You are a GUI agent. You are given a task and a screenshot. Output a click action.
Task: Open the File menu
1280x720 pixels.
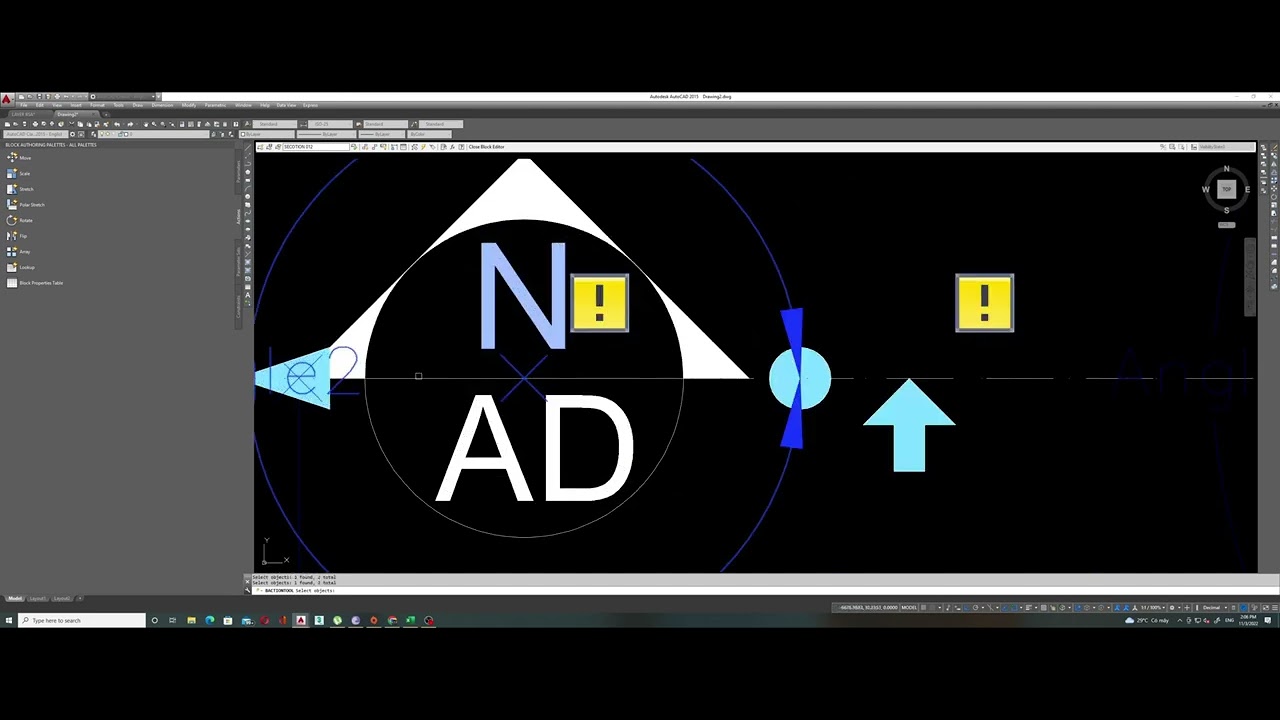tap(24, 105)
